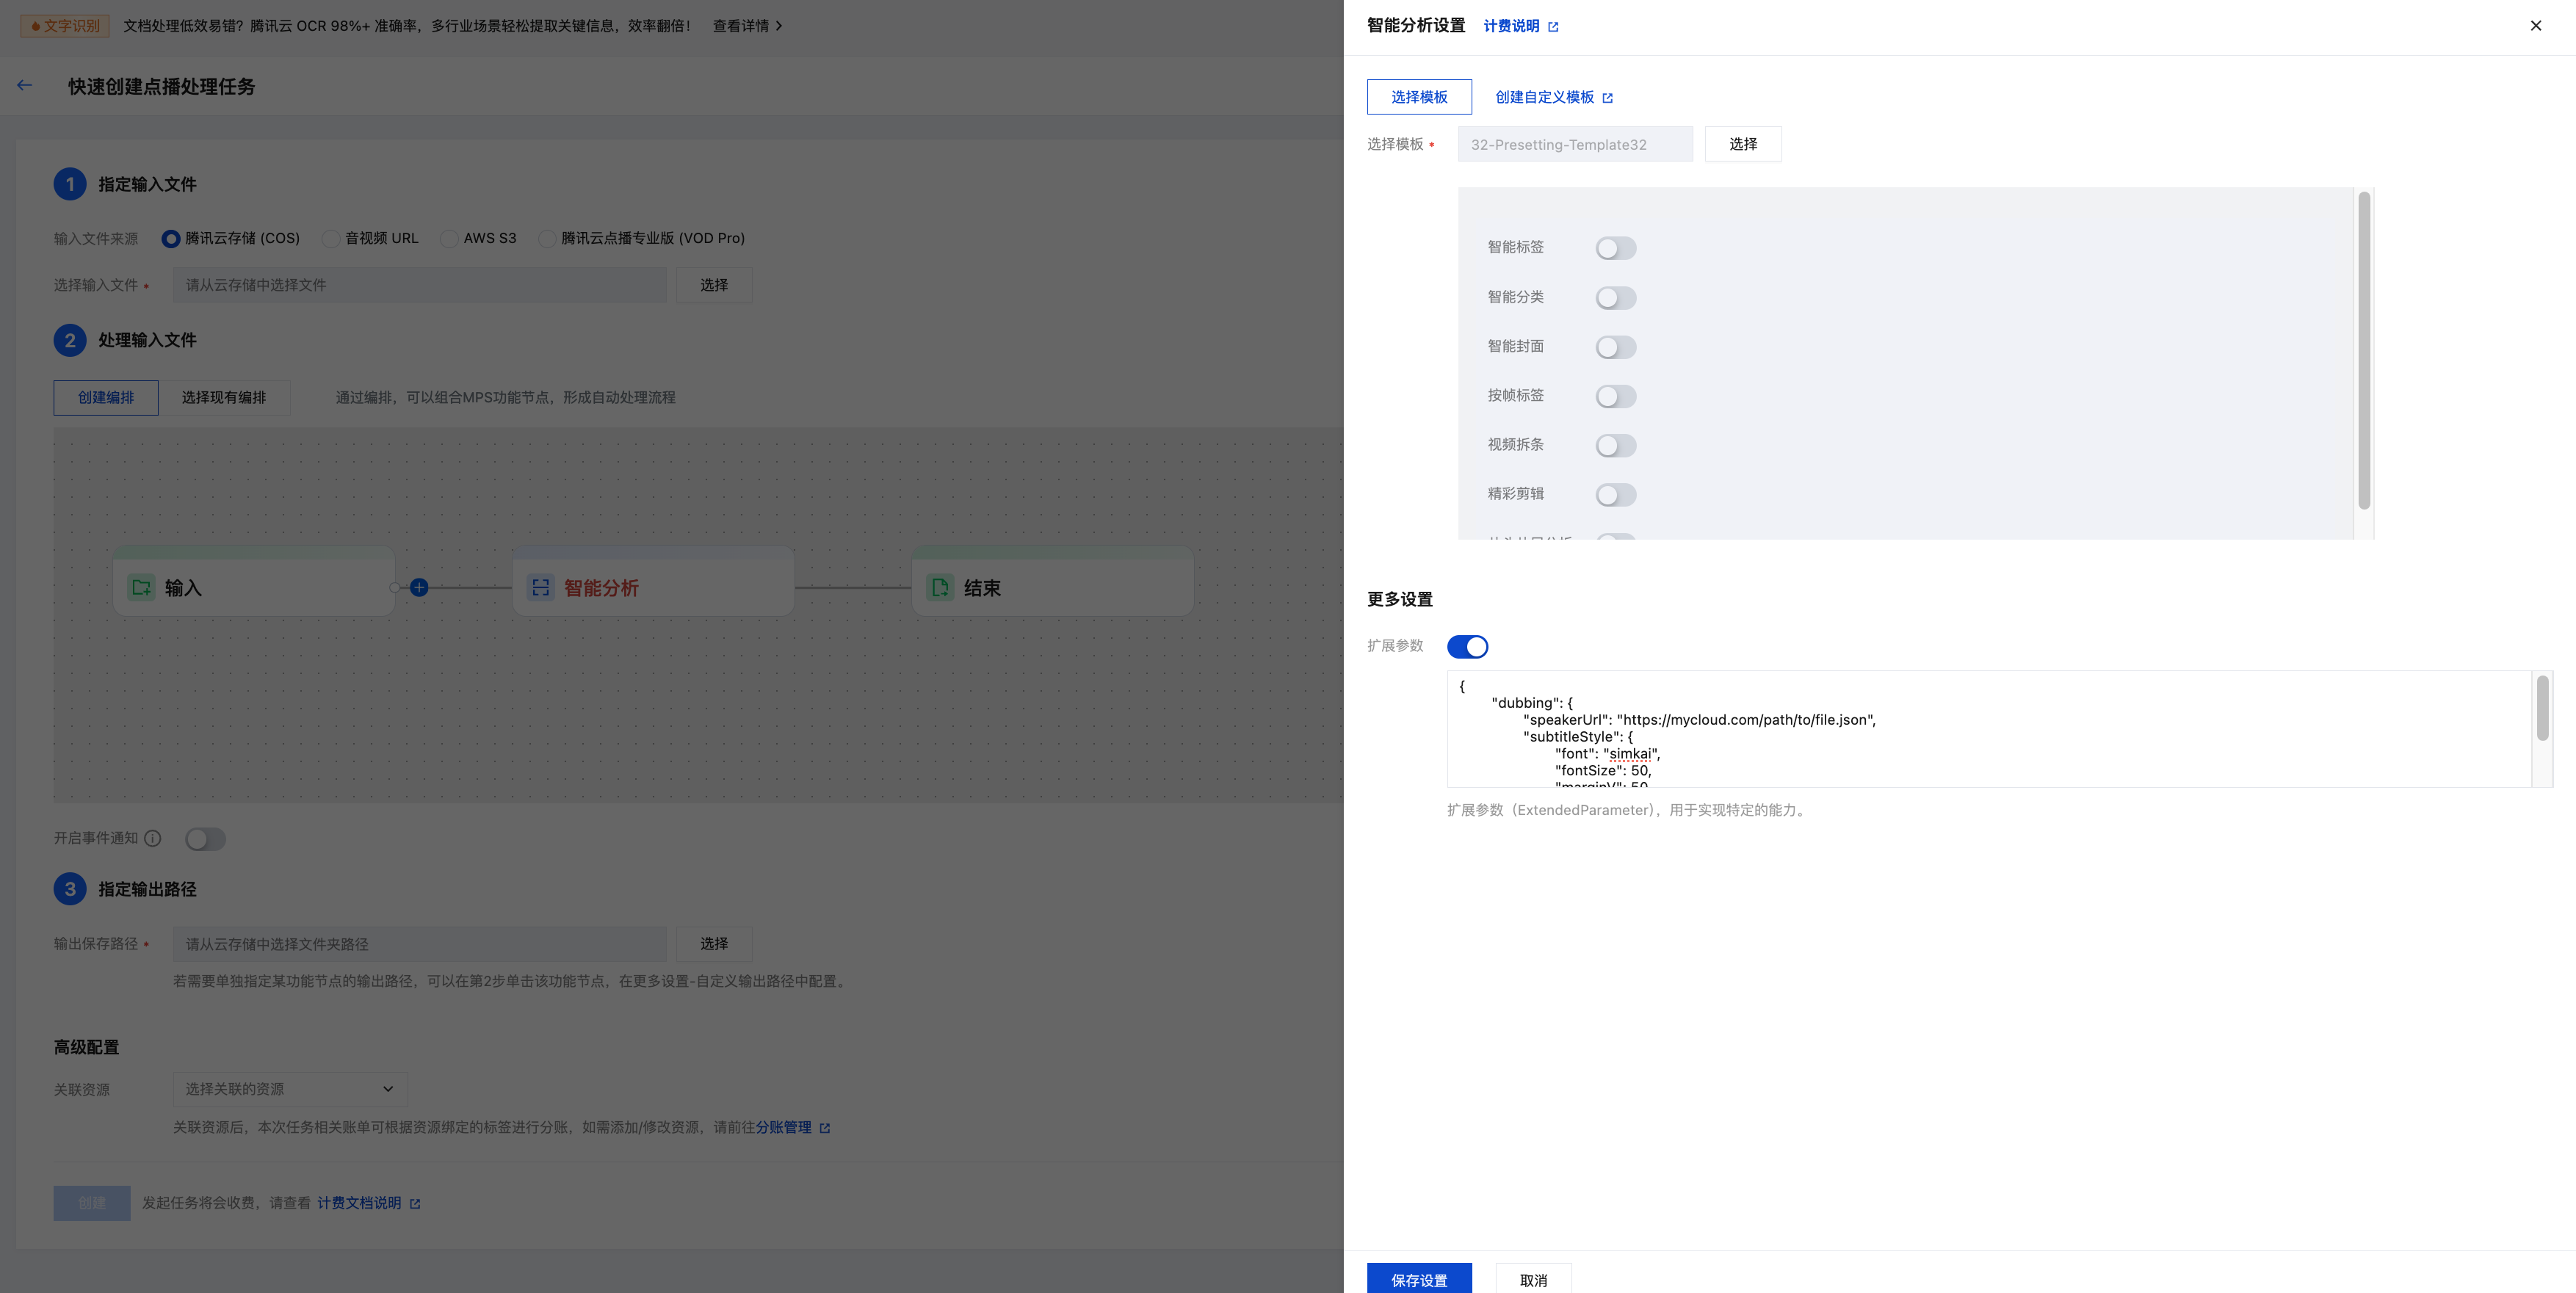Click the info icon beside 开启事件通知
2576x1293 pixels.
153,839
